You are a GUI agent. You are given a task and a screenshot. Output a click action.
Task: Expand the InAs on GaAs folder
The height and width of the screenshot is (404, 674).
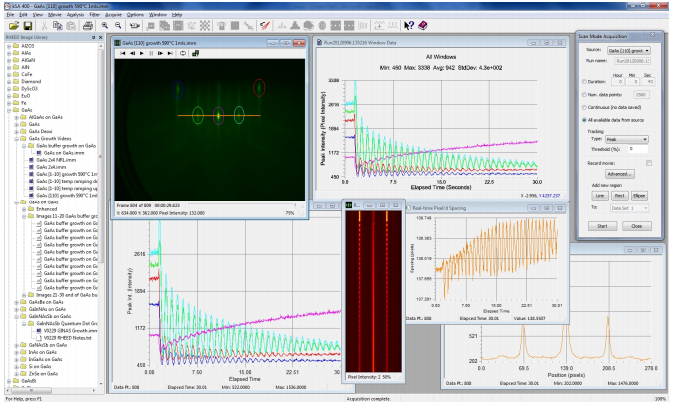tap(17, 352)
